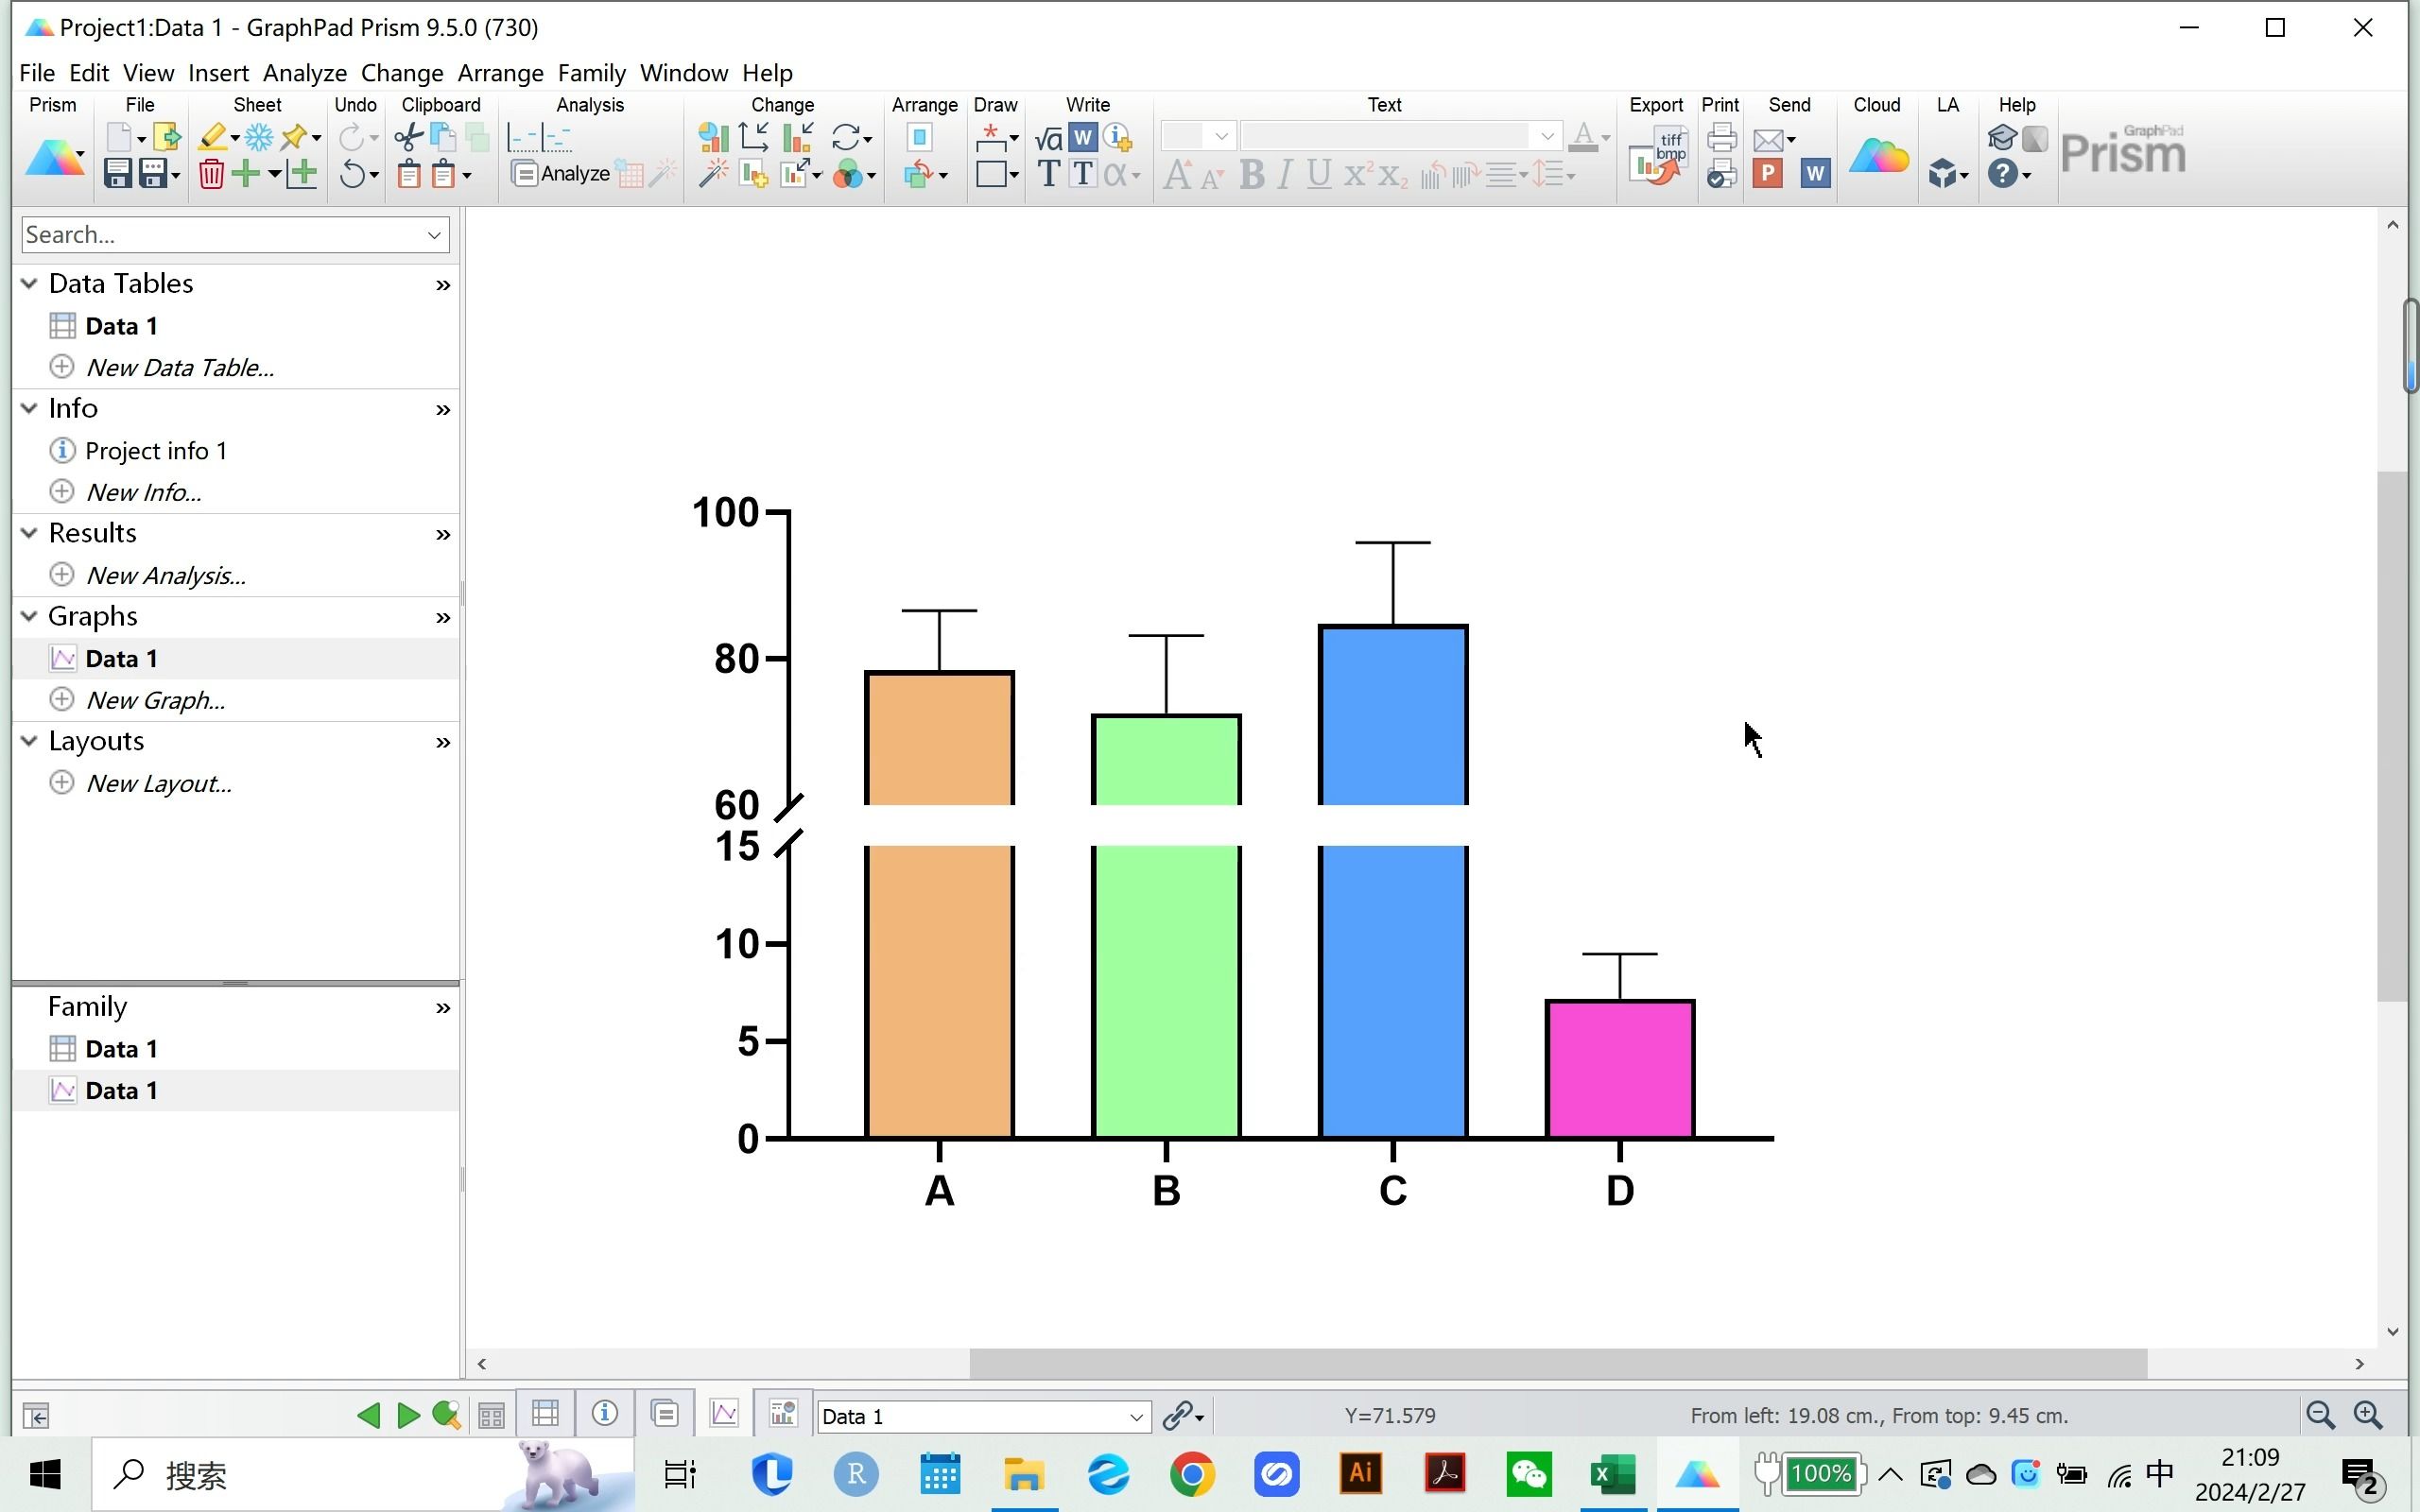Click the scissors Cut icon
Screen dimensions: 2420x1512
pos(407,137)
